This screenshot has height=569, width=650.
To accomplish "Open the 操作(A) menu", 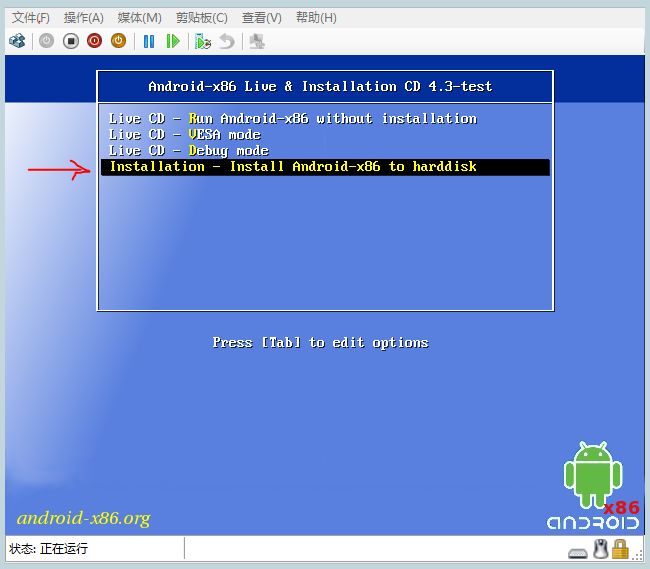I will [x=83, y=18].
